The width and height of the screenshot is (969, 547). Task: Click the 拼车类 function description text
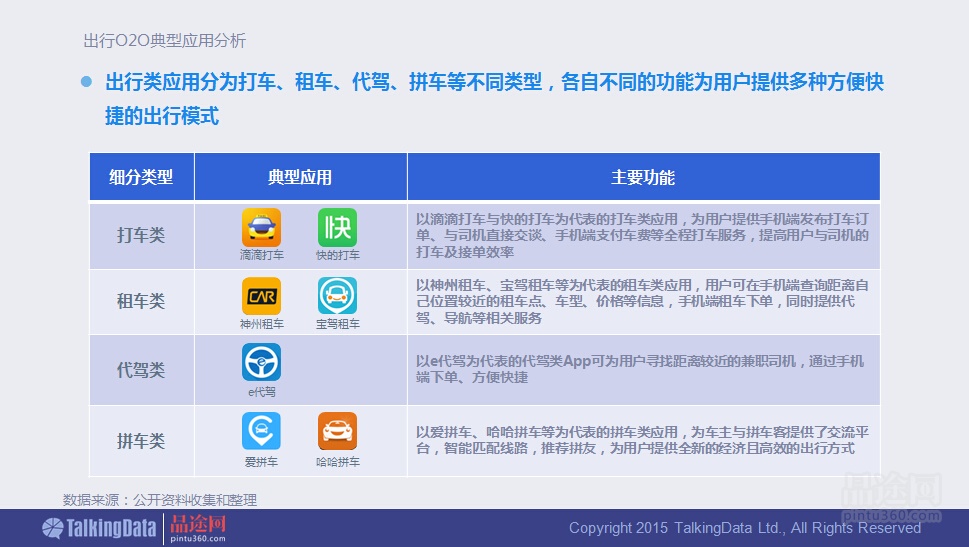coord(642,440)
